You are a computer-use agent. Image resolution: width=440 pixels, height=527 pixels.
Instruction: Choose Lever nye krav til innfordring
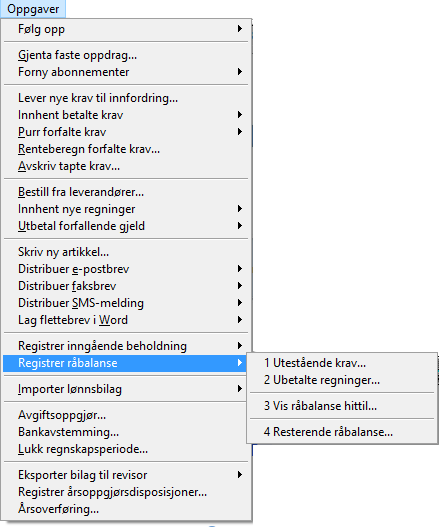point(126,98)
